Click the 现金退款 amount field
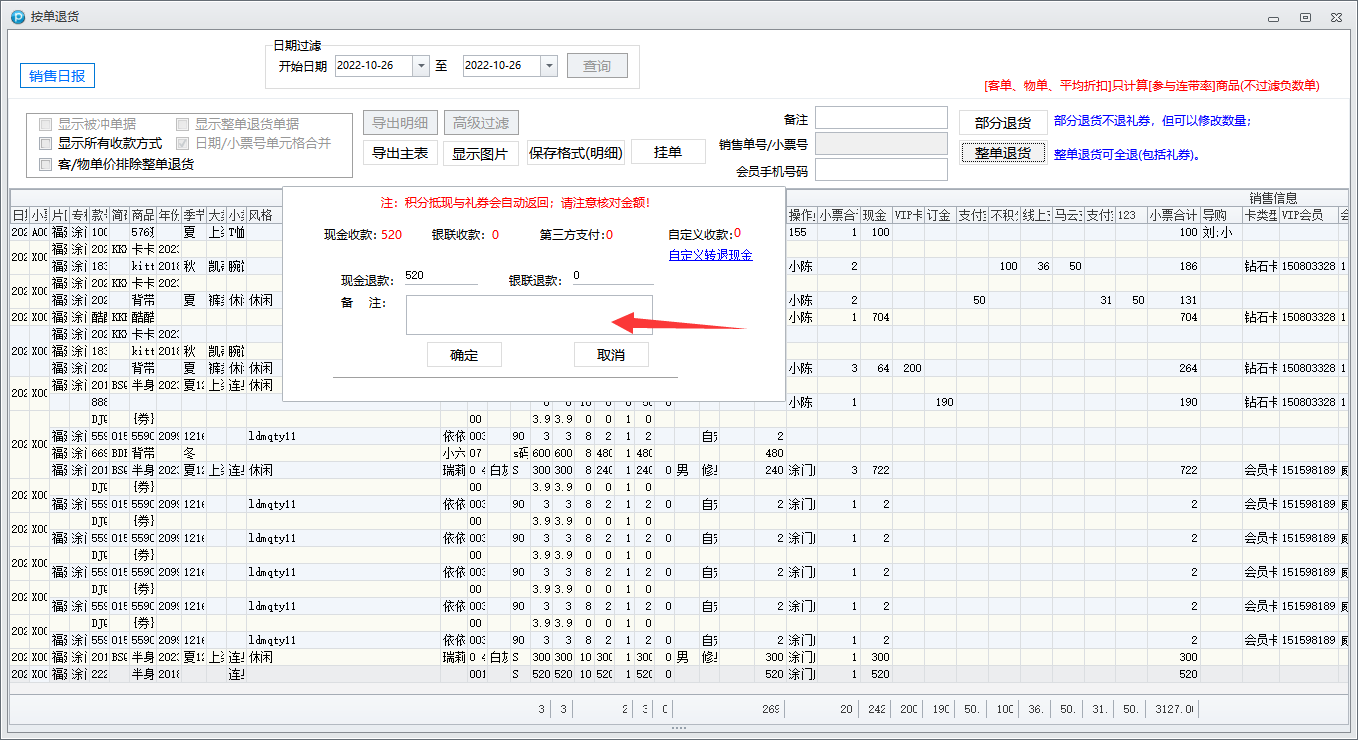 click(440, 276)
